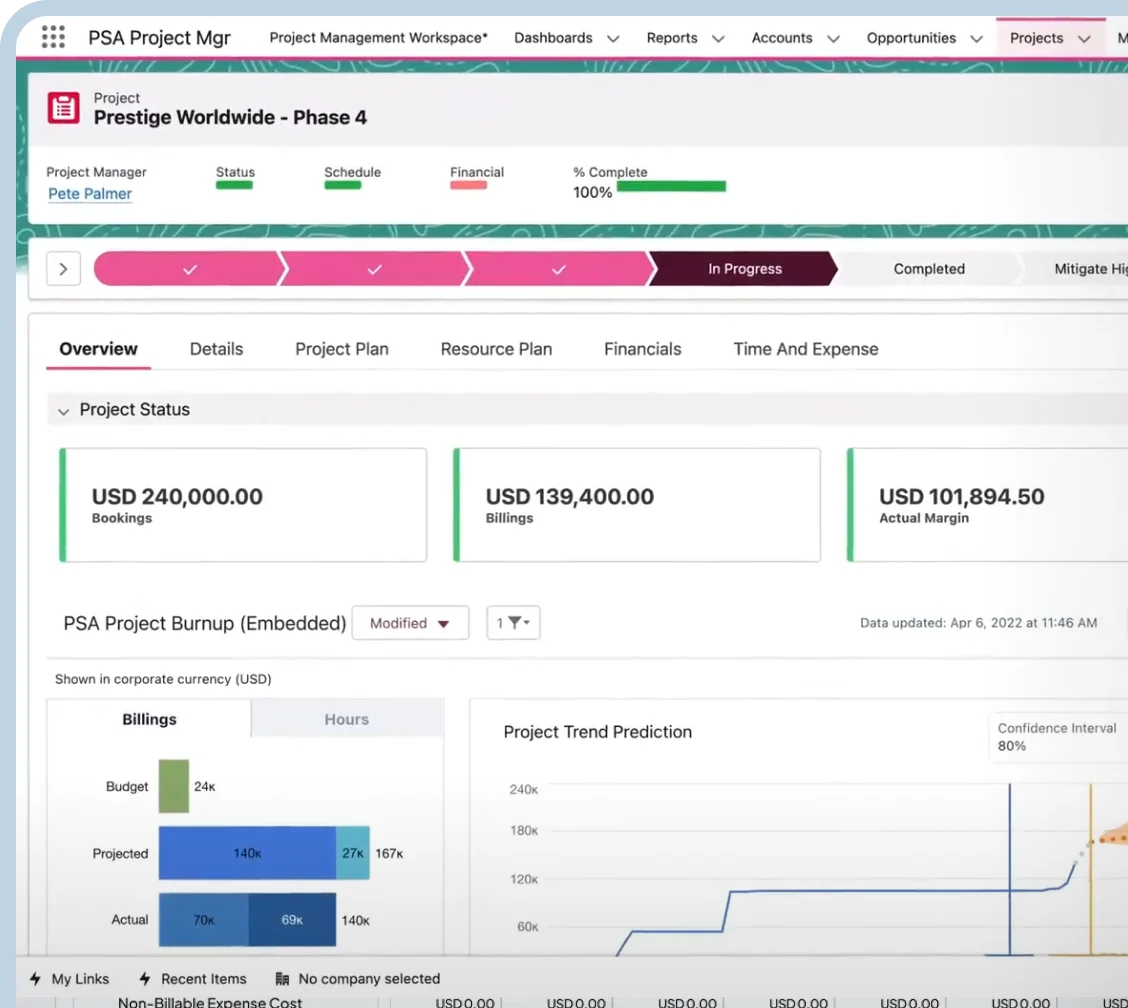Expand the Dashboards menu chevron
The width and height of the screenshot is (1128, 1008).
coord(613,39)
